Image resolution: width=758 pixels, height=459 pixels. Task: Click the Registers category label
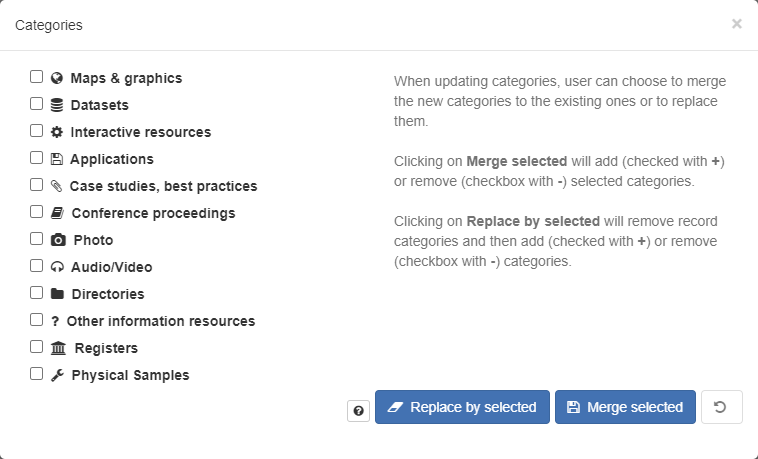(x=106, y=348)
